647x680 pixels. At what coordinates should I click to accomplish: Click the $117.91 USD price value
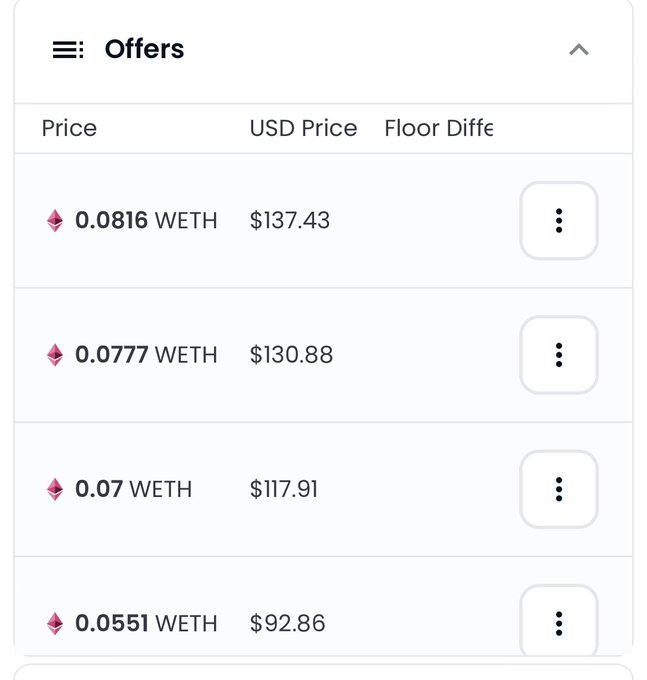point(284,489)
